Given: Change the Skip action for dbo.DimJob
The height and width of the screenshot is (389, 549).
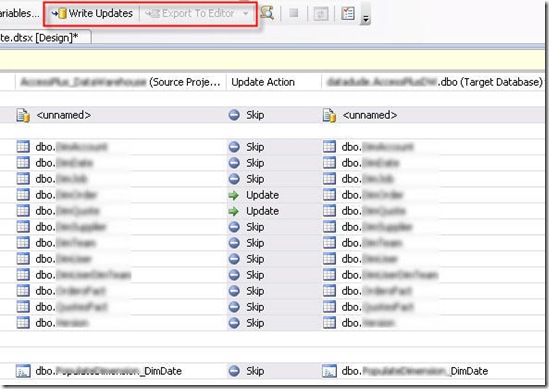Looking at the screenshot, I should point(255,179).
